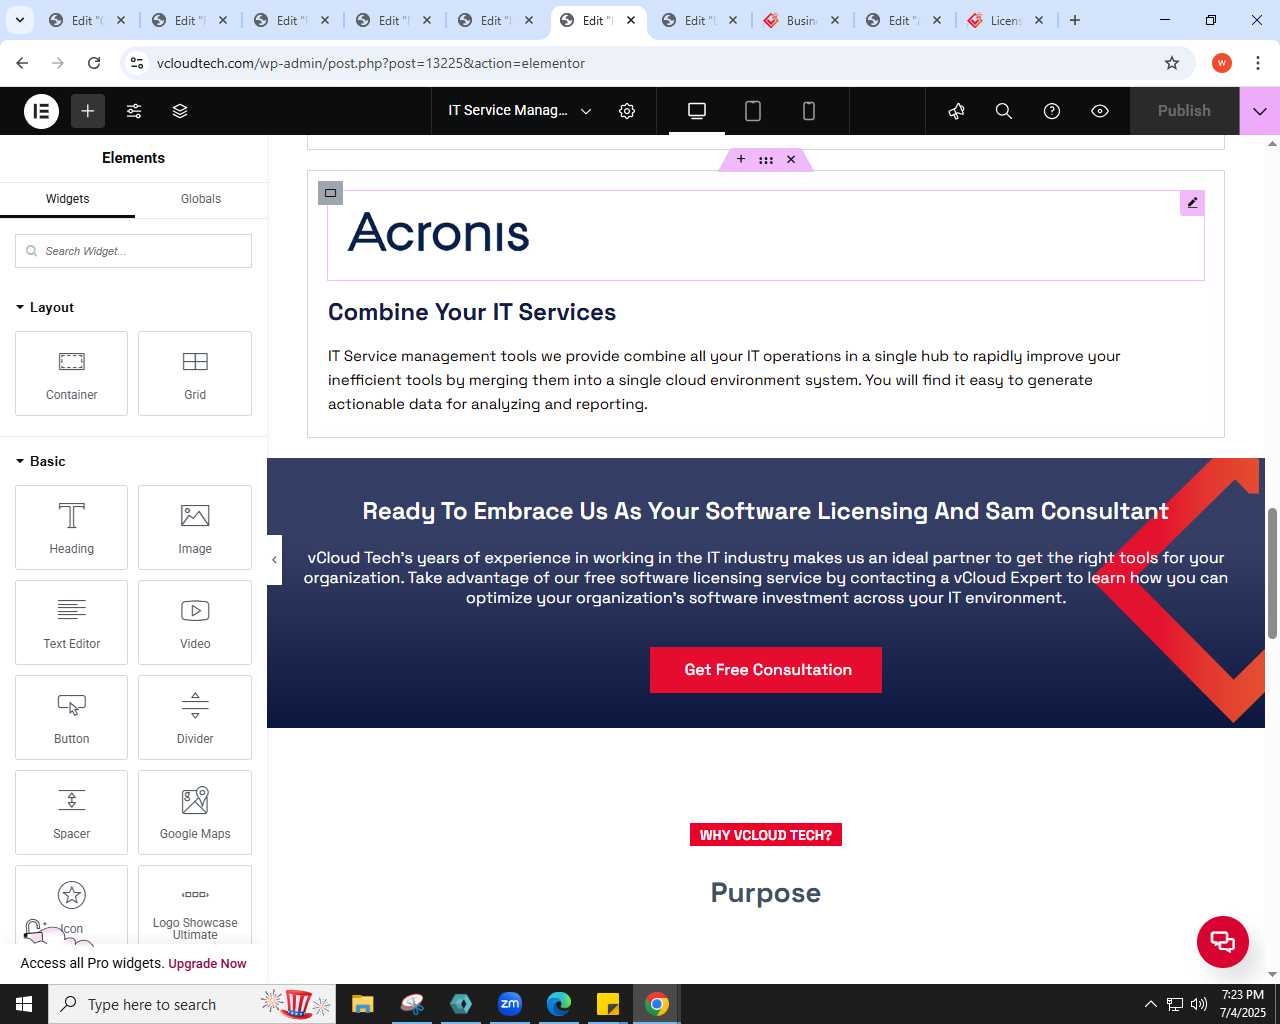Delete the container via the handle X
Screen dimensions: 1280x1024
tap(791, 159)
